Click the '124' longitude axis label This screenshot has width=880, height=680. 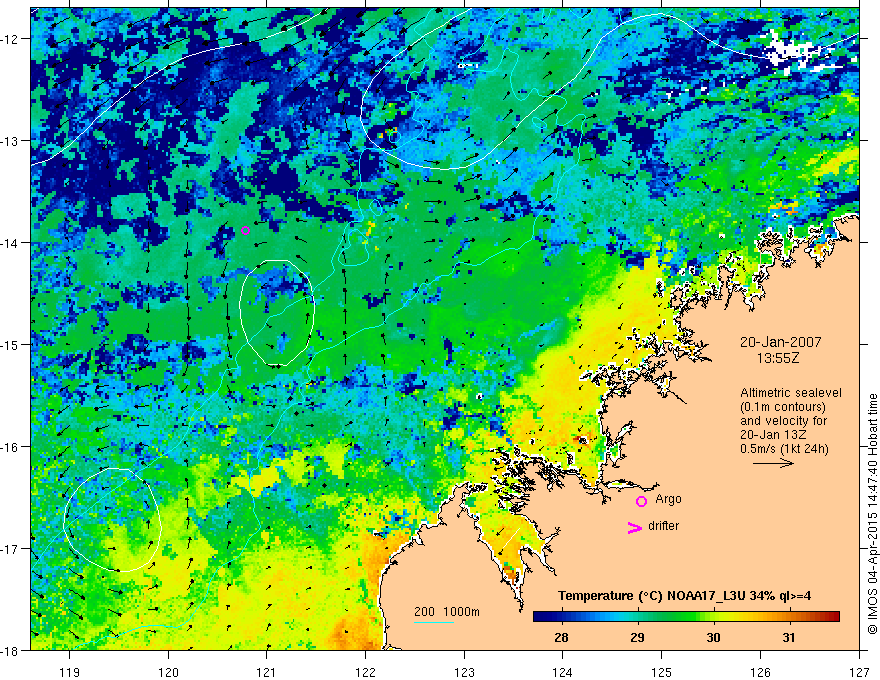click(563, 672)
